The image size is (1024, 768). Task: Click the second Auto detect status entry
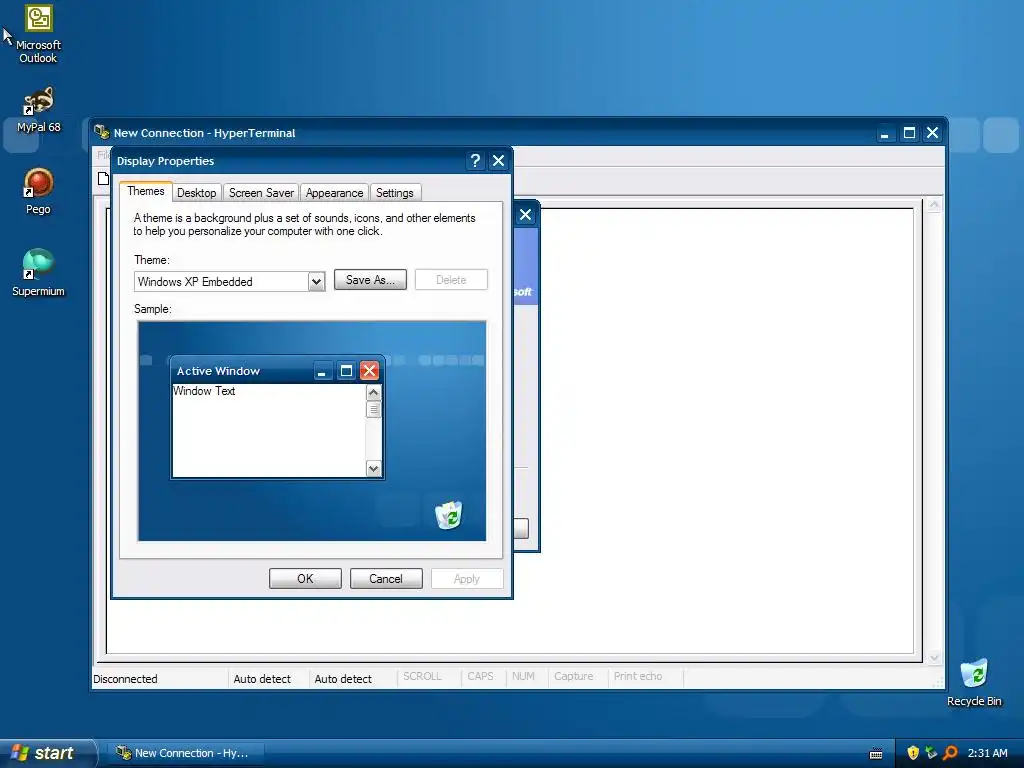pyautogui.click(x=343, y=679)
